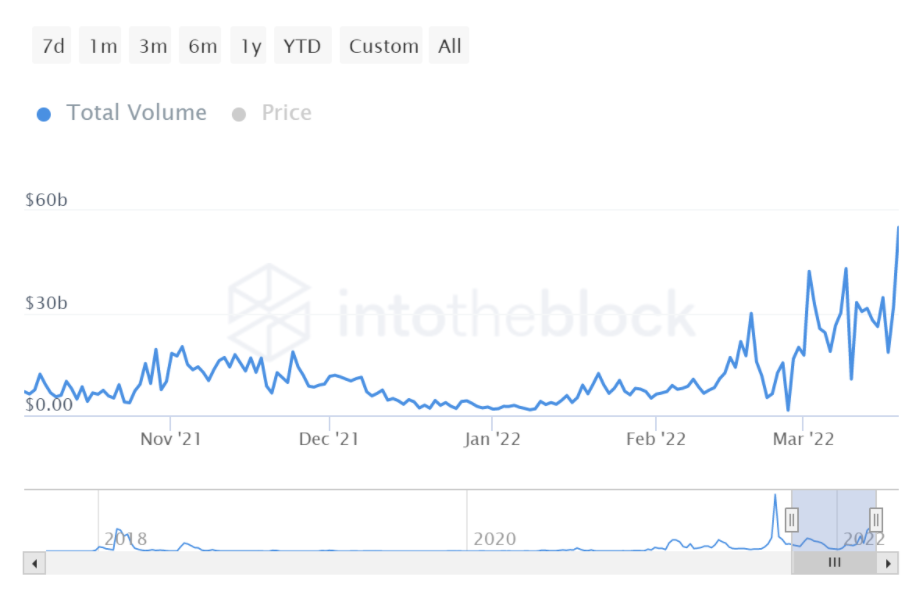Switch chart to 3m range
The height and width of the screenshot is (615, 922).
point(153,46)
